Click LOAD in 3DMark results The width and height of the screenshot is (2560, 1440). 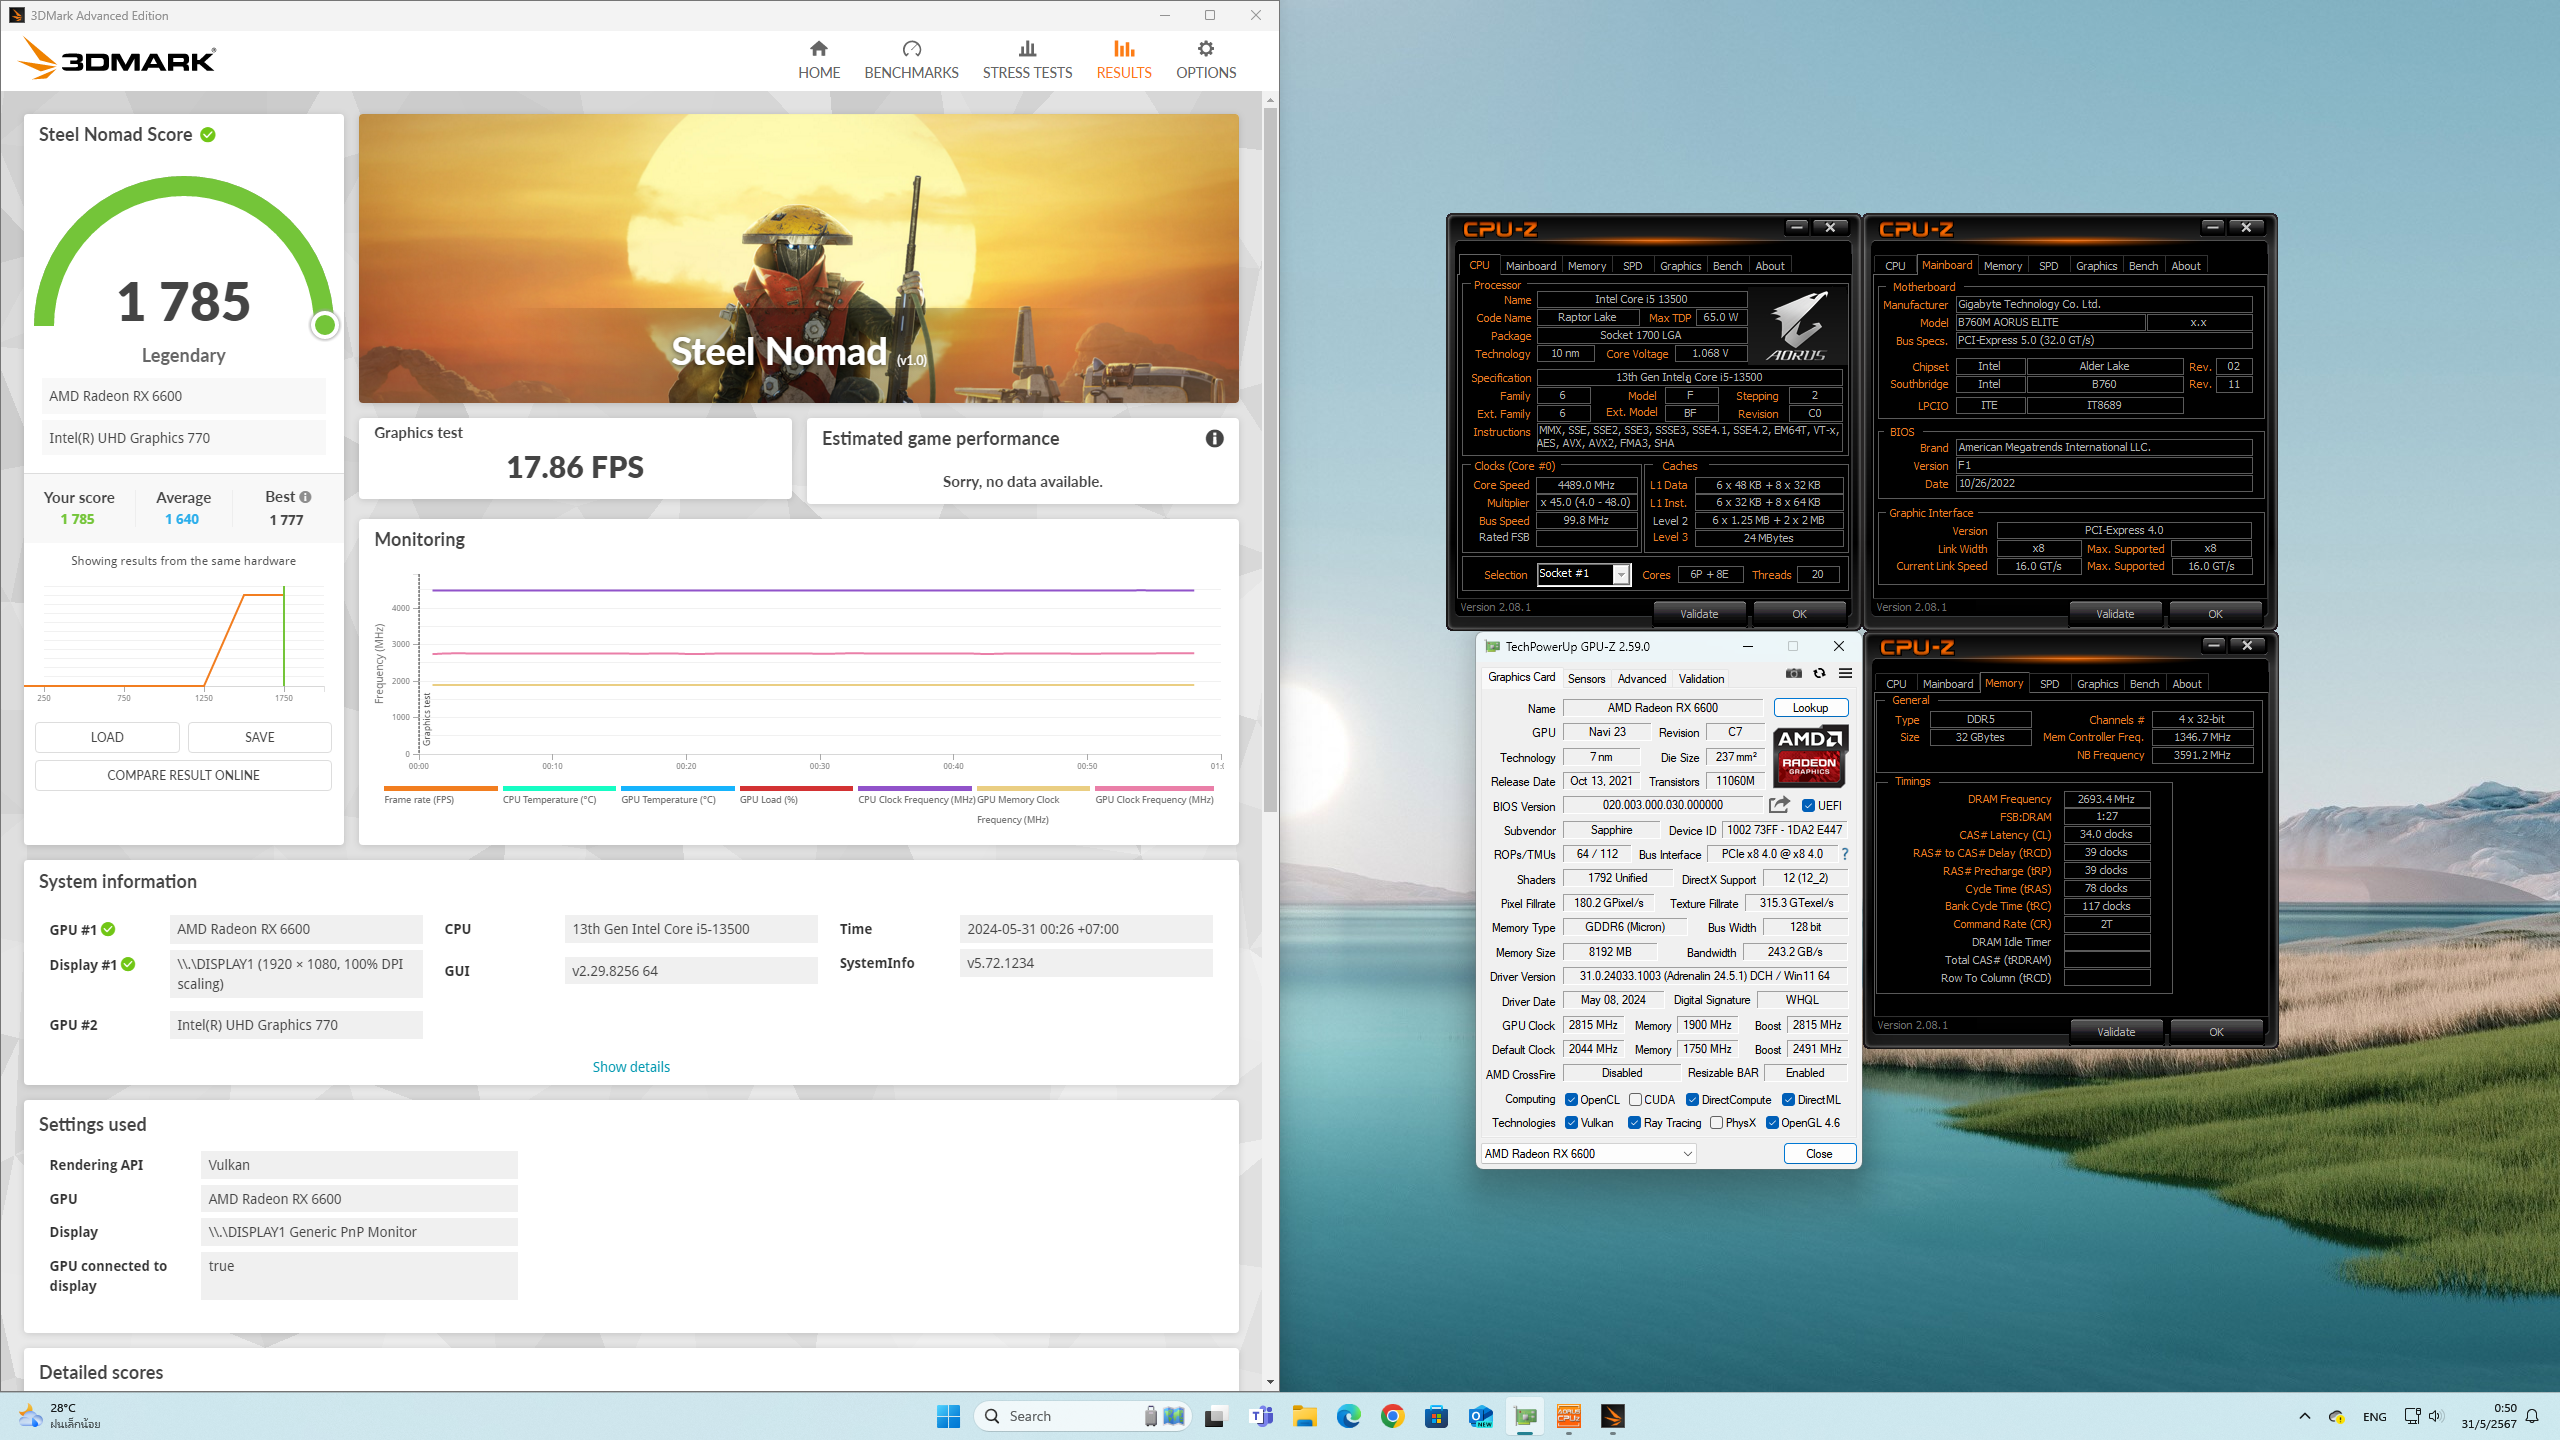pyautogui.click(x=107, y=737)
